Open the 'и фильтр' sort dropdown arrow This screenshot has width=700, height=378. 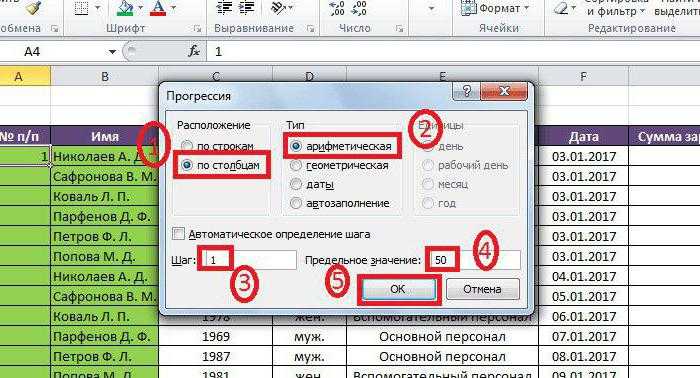(642, 12)
